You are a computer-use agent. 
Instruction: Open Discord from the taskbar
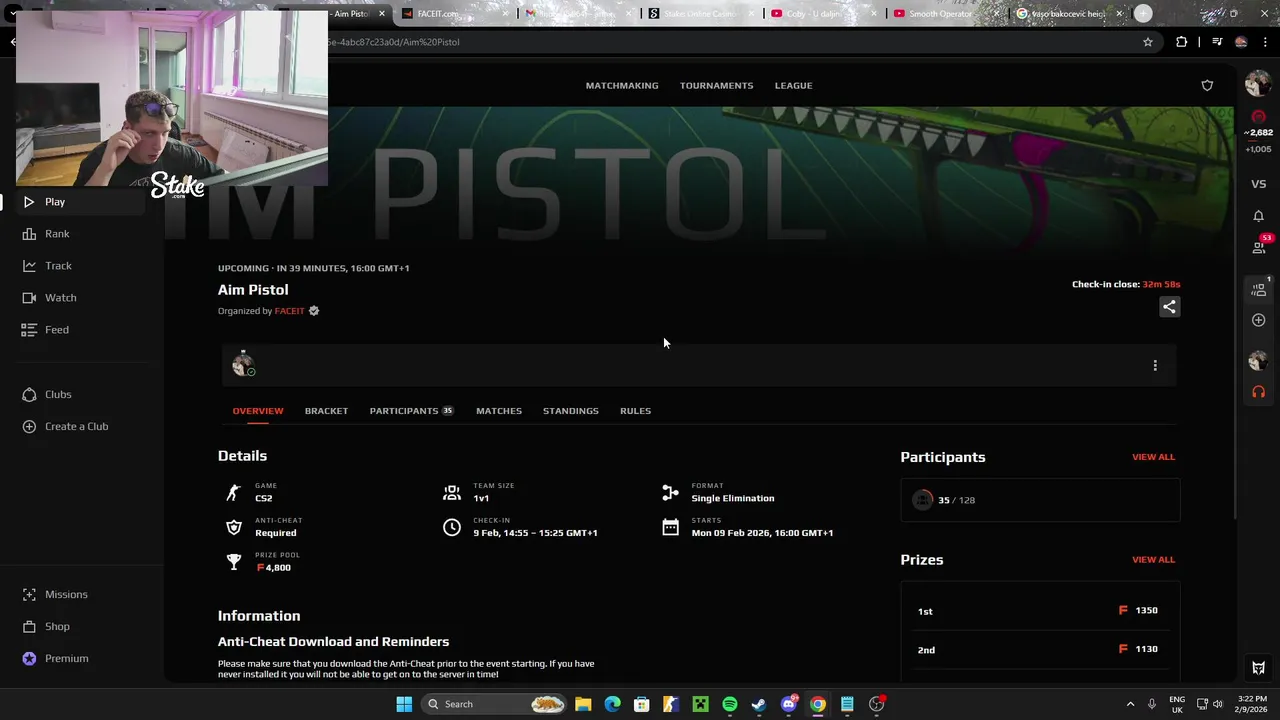[x=789, y=704]
